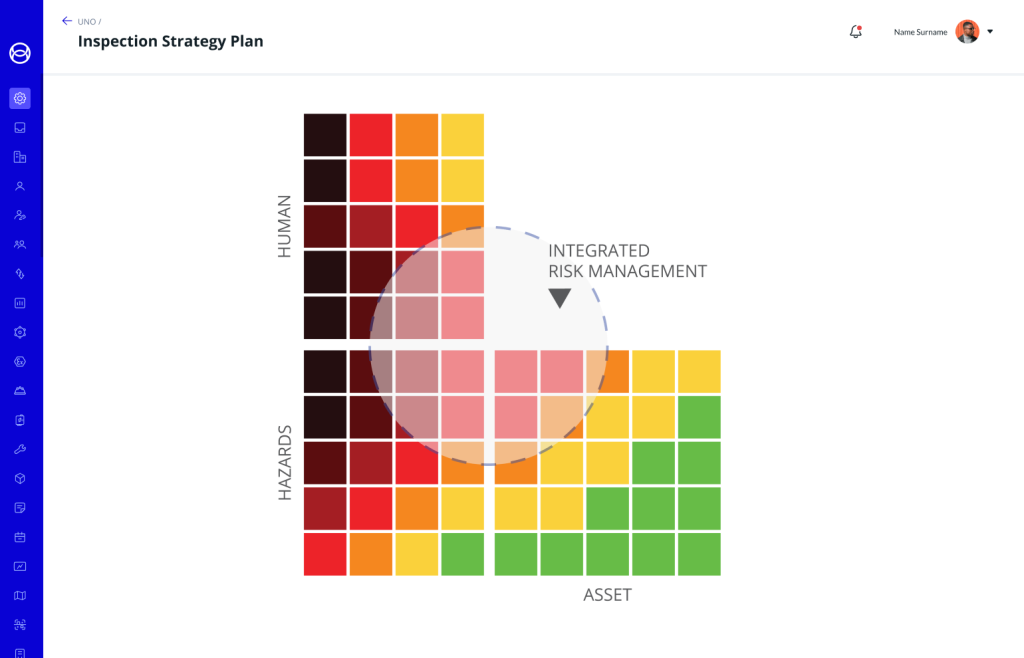Image resolution: width=1024 pixels, height=658 pixels.
Task: Click the company logo at sidebar top
Action: pos(20,53)
